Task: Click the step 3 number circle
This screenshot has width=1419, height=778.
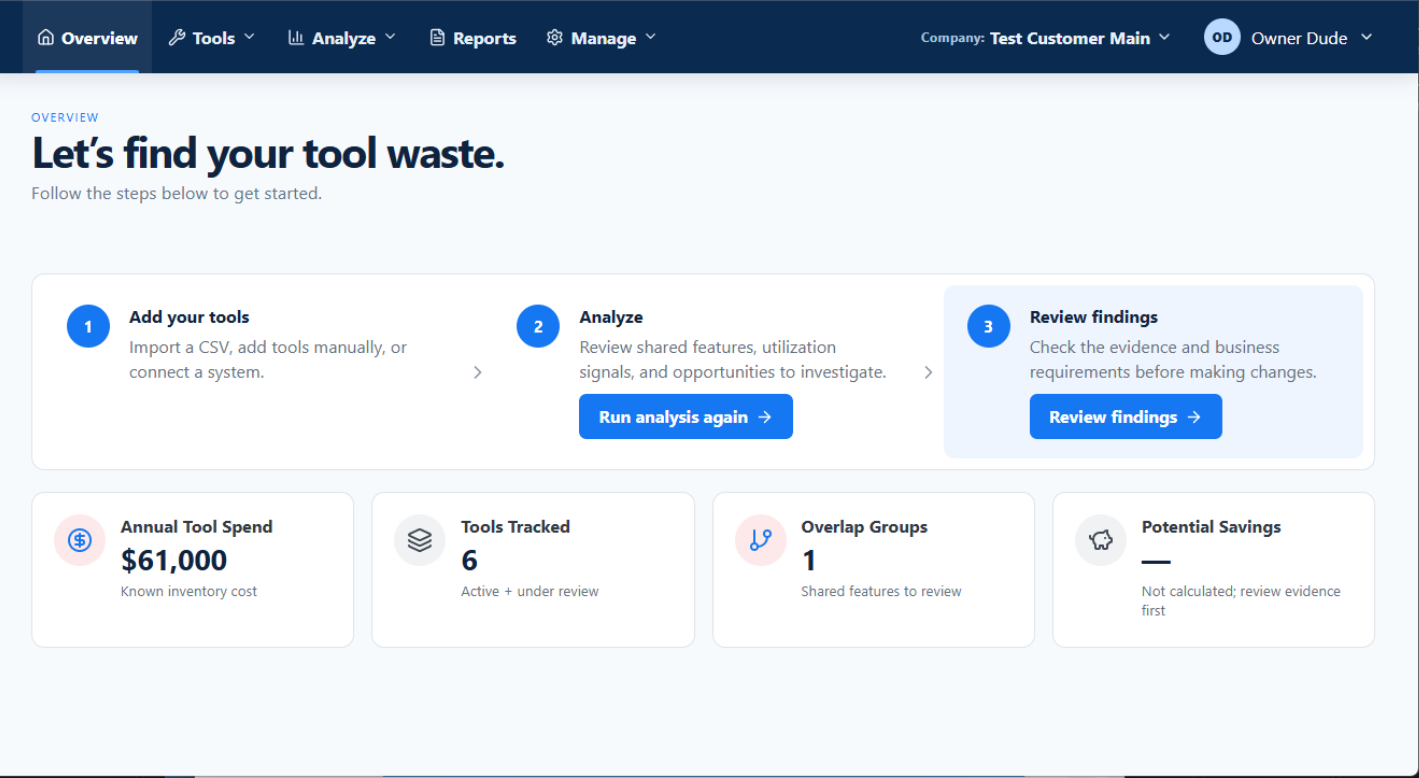Action: click(x=989, y=327)
